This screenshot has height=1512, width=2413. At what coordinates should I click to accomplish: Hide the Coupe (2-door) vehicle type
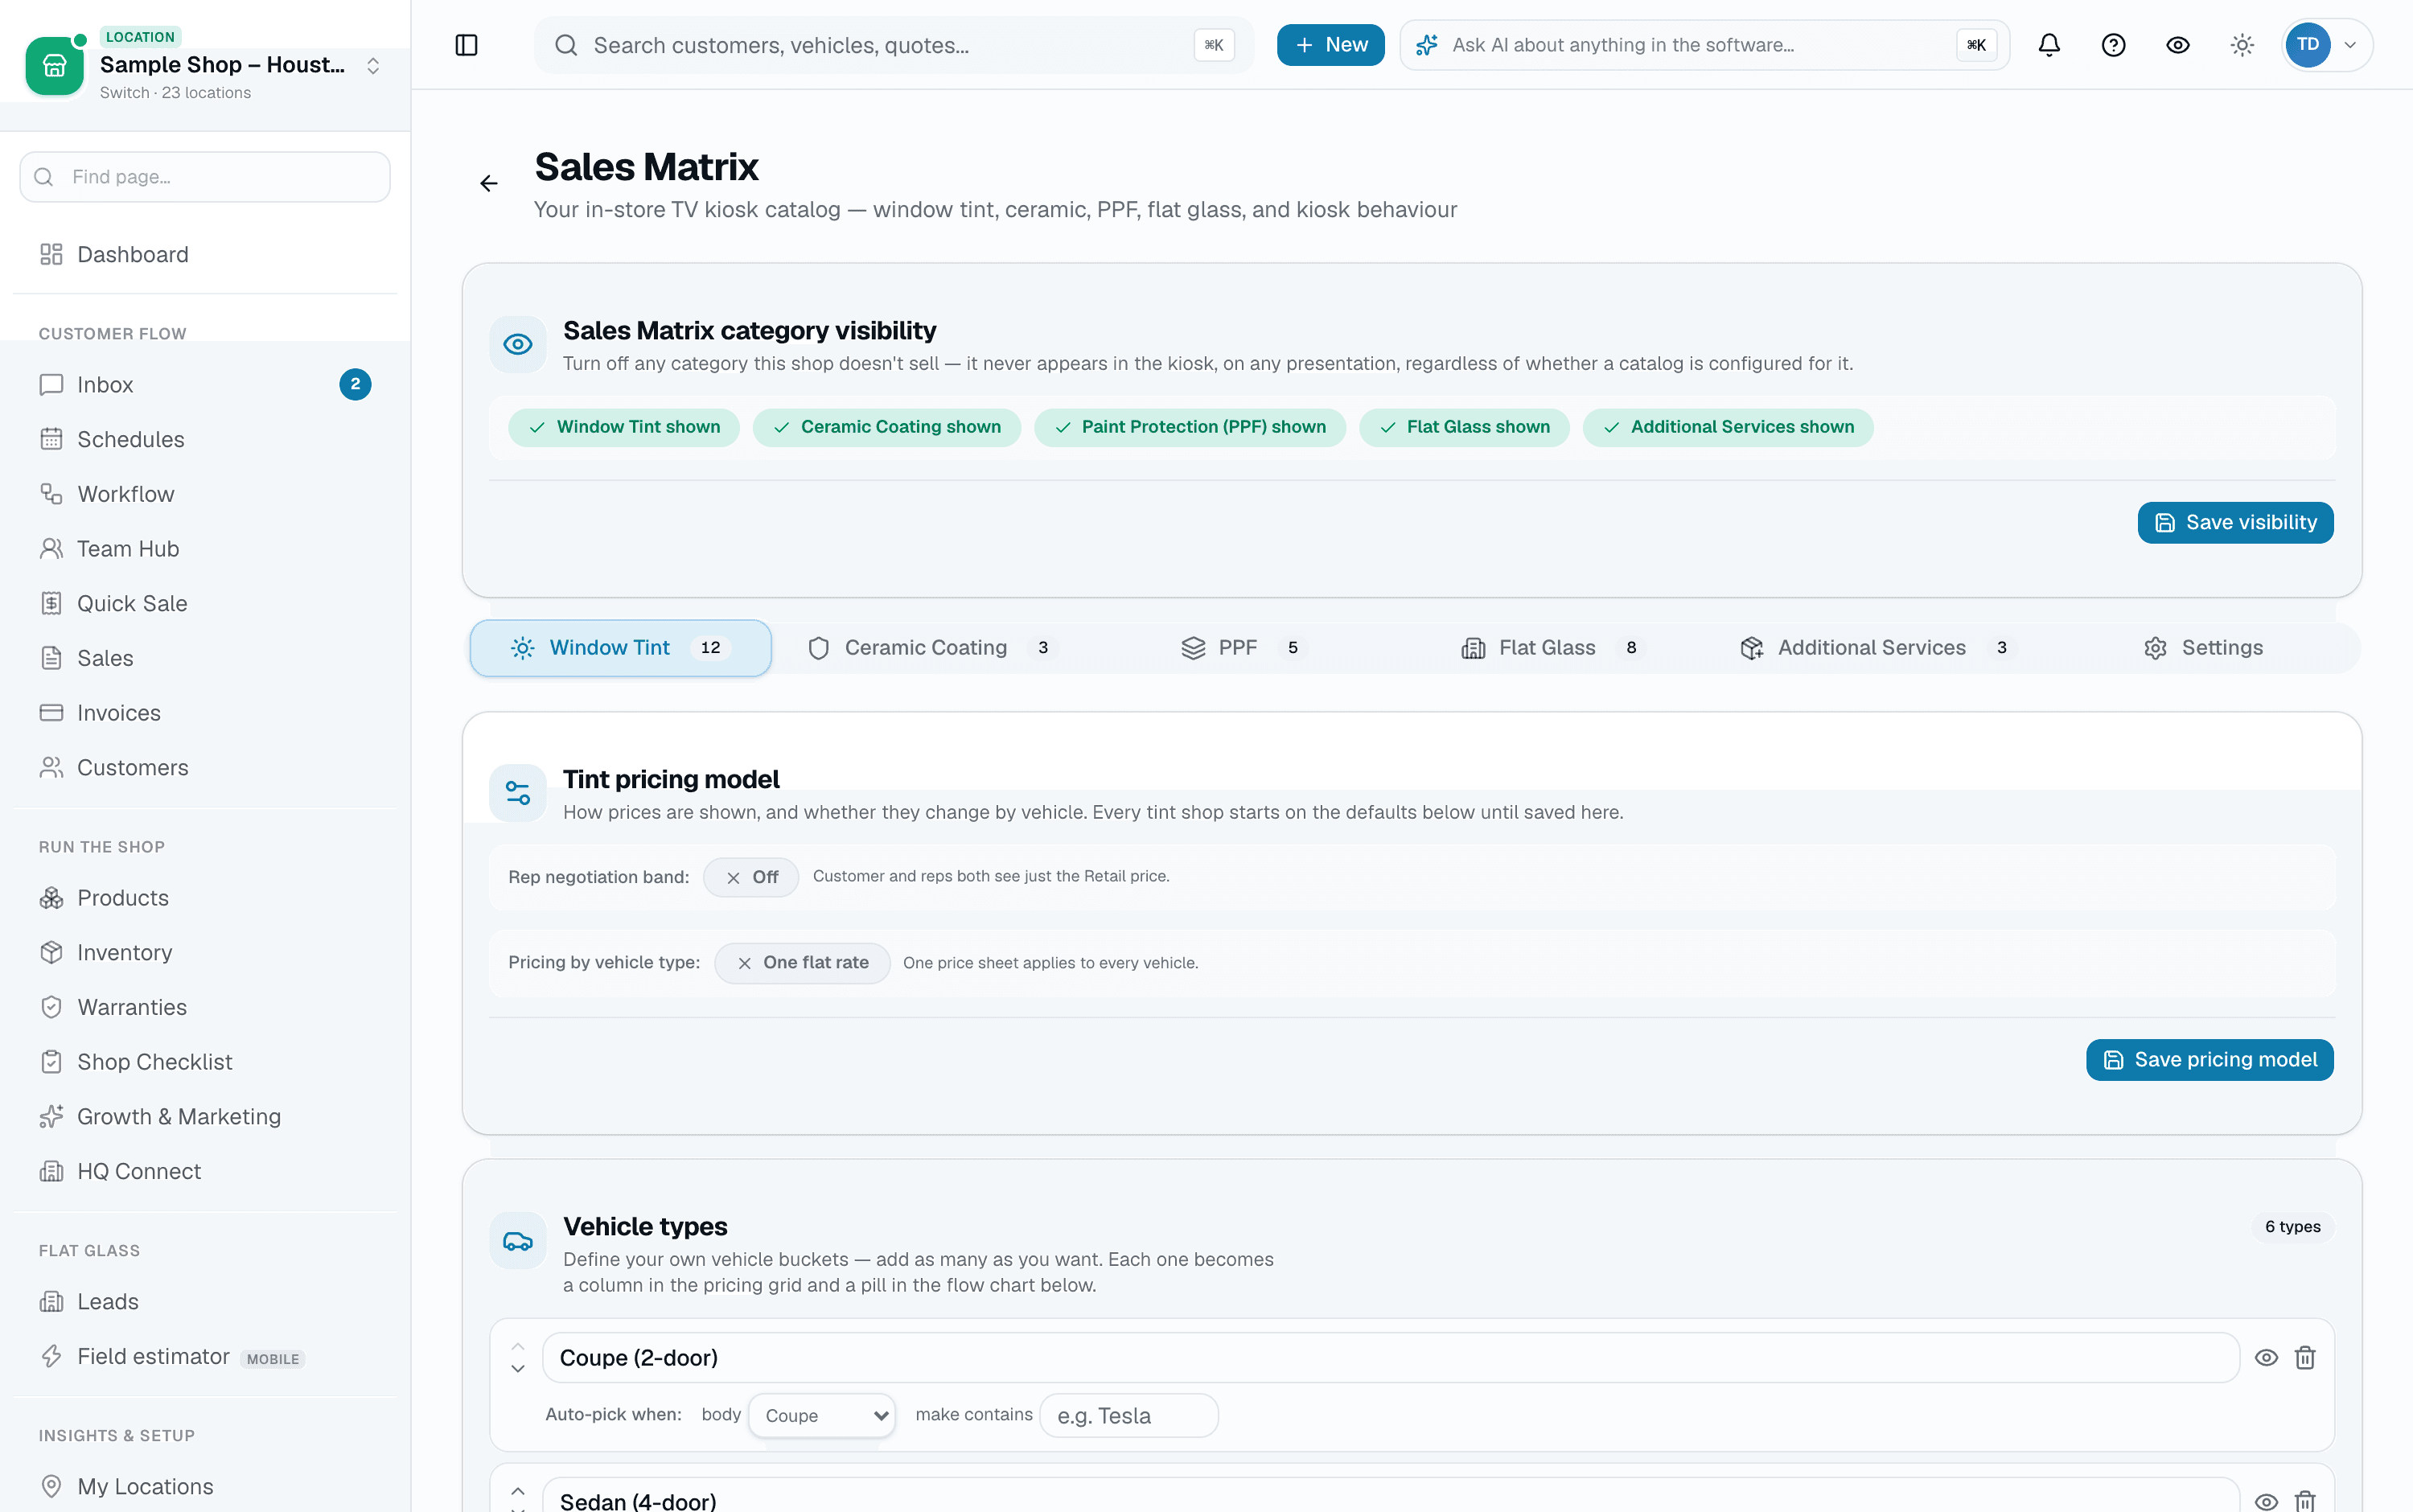click(2266, 1357)
